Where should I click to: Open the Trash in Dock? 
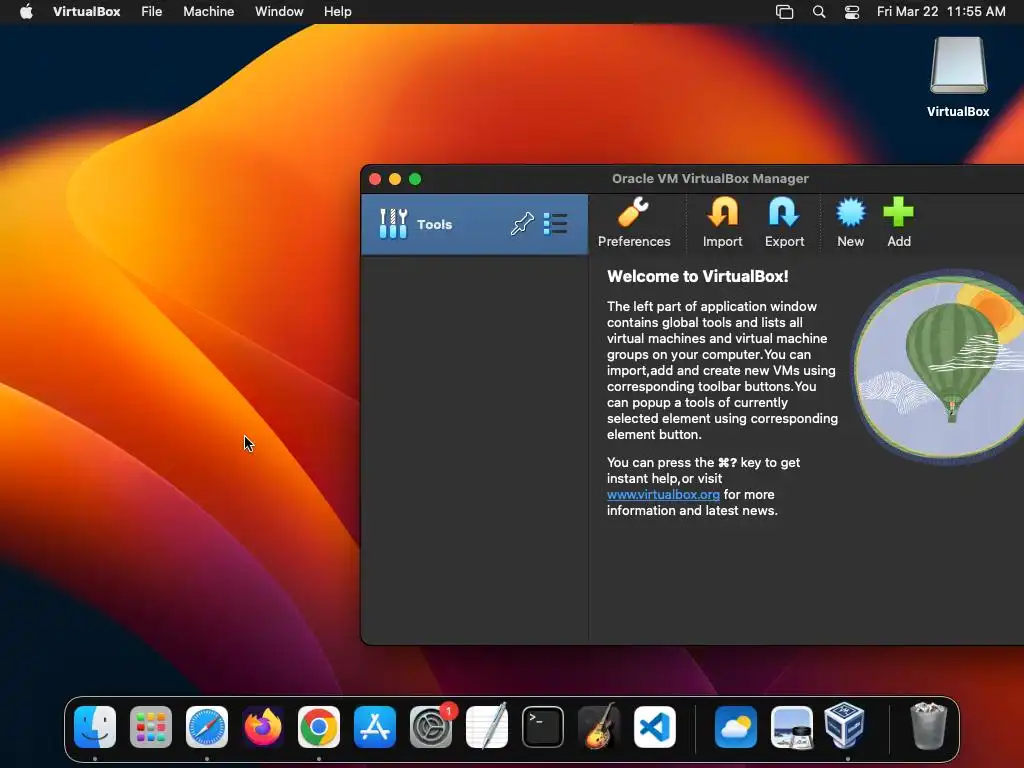point(928,726)
